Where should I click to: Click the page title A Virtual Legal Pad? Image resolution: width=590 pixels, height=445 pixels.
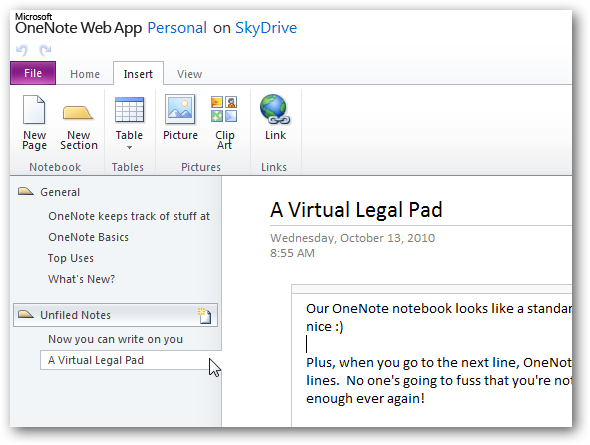click(x=356, y=210)
